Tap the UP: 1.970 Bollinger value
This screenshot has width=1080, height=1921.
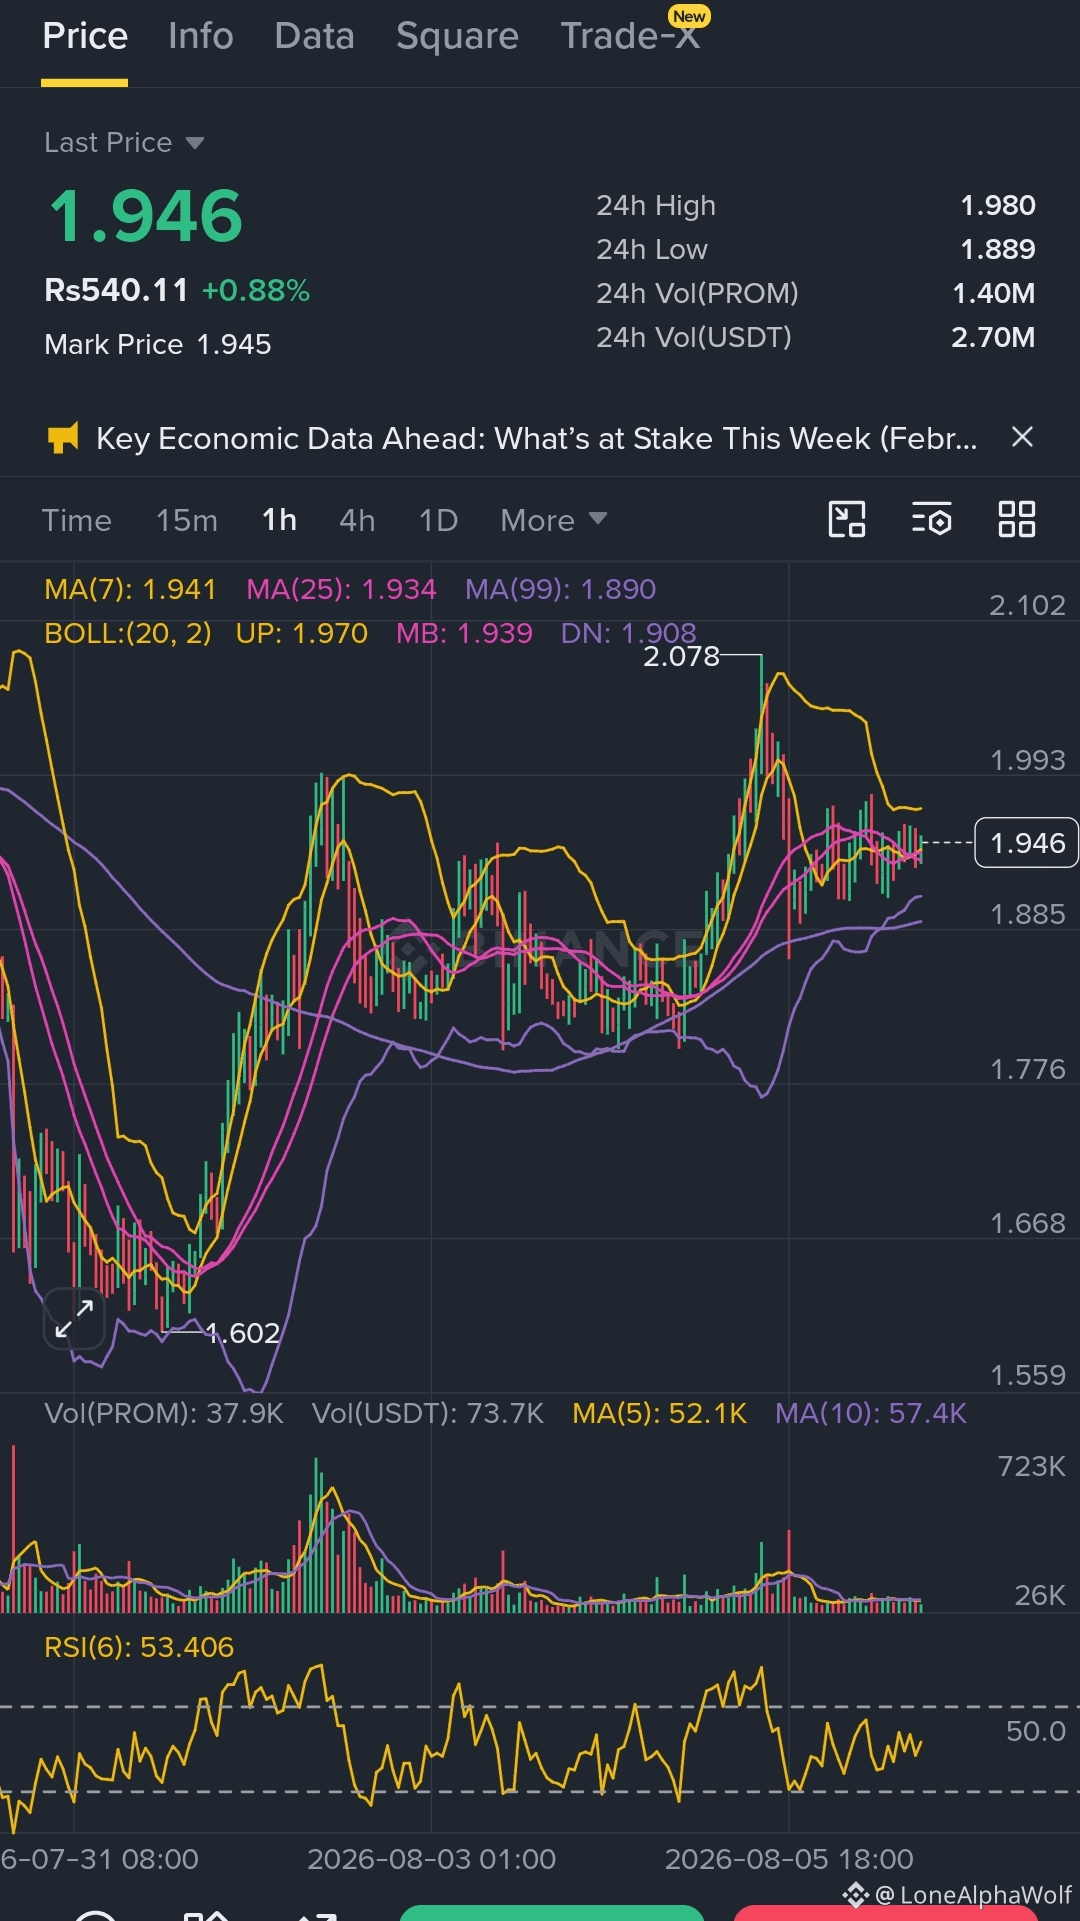tap(301, 633)
